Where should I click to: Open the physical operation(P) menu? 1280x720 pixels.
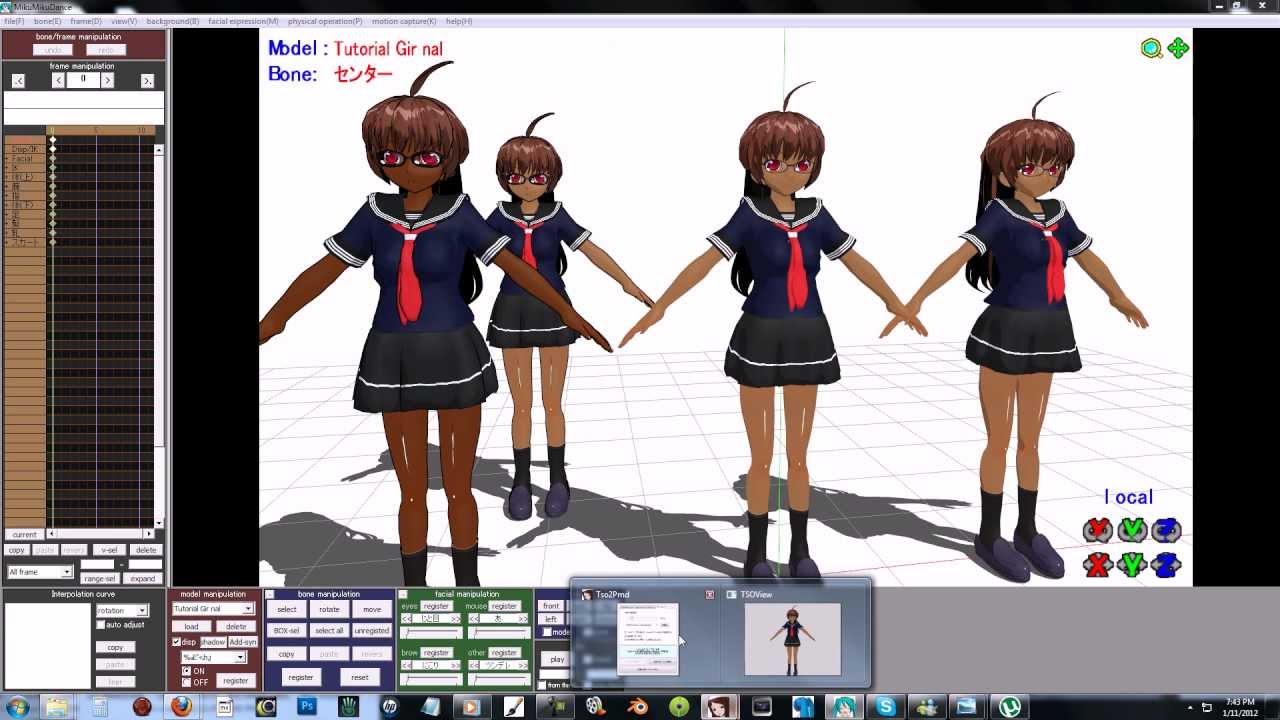(x=325, y=21)
